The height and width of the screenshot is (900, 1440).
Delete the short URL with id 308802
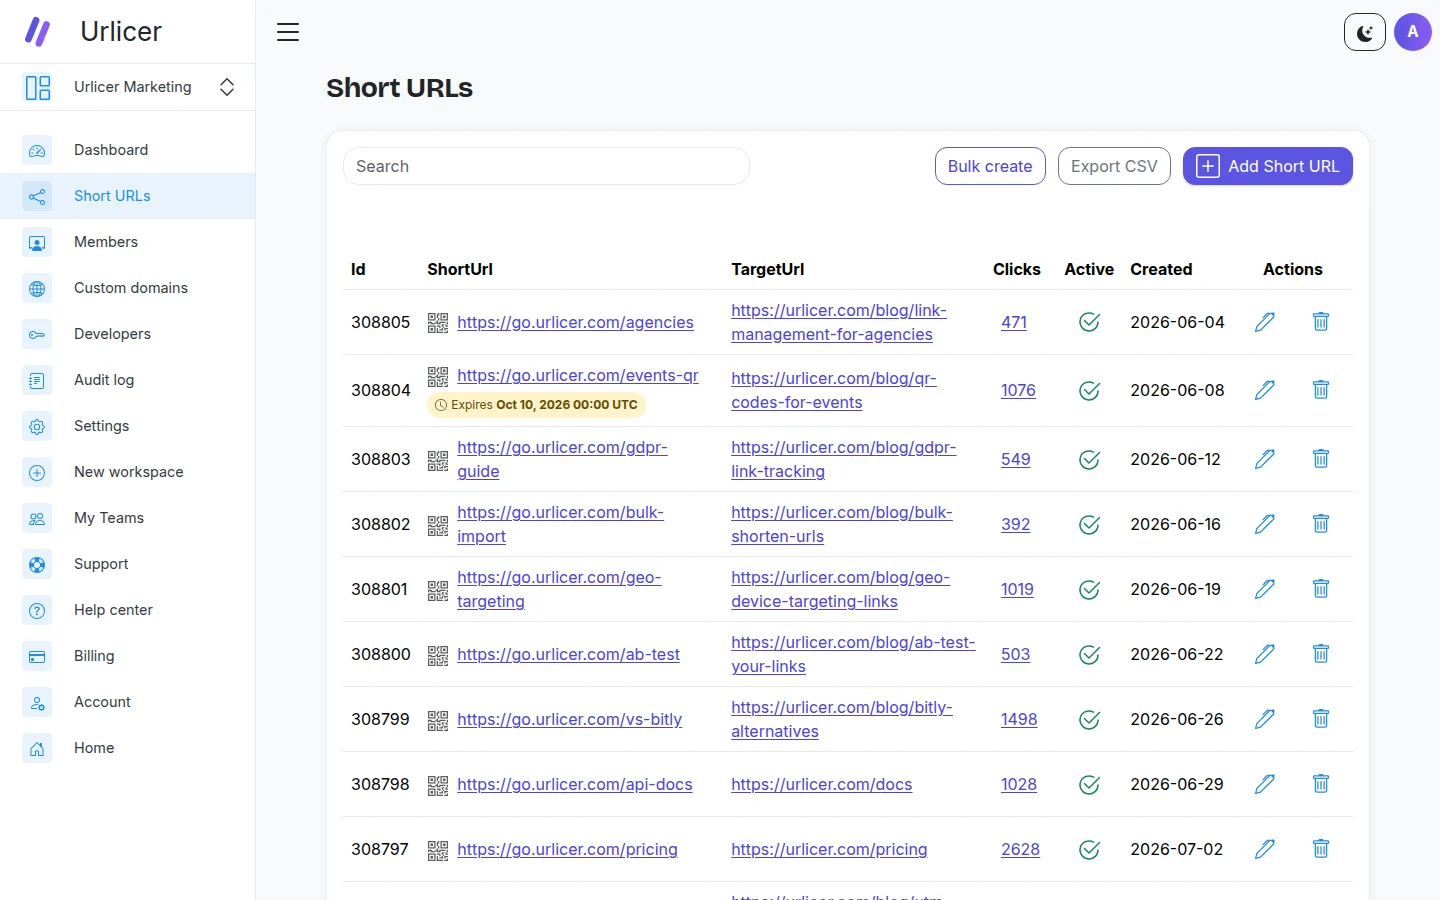[x=1321, y=524]
